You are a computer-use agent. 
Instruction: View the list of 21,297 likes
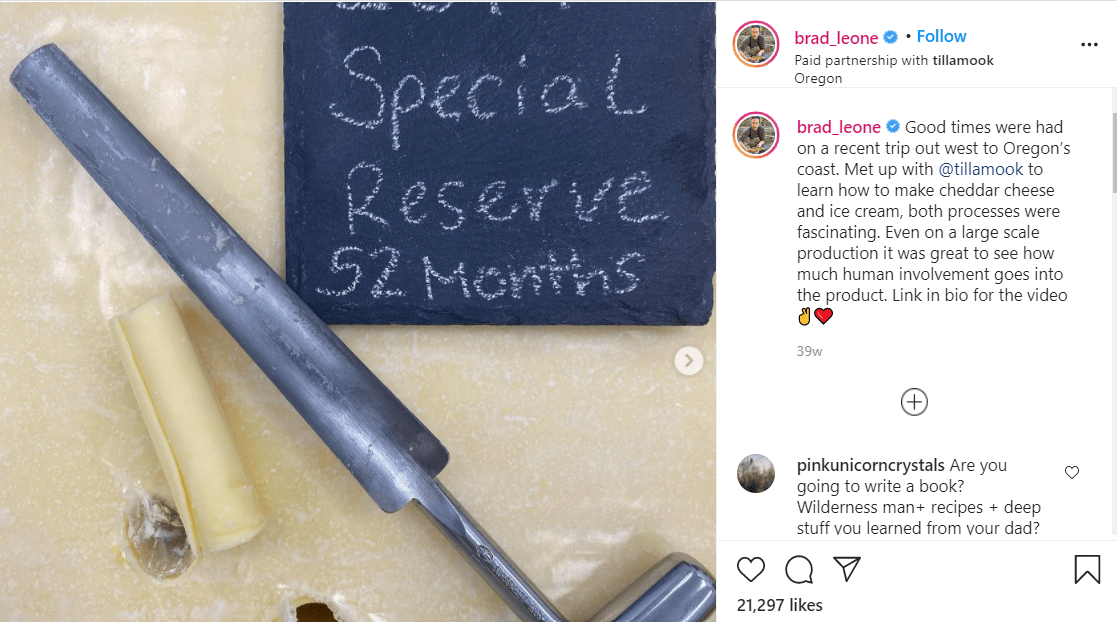click(x=779, y=605)
